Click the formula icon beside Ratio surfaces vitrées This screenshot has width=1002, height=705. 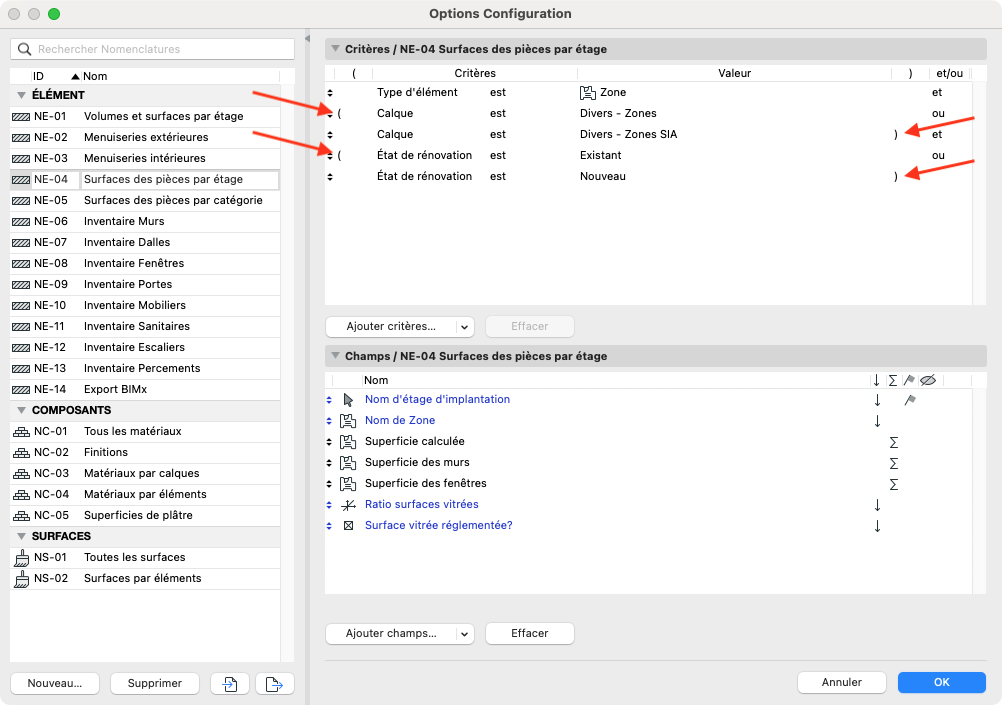click(348, 505)
